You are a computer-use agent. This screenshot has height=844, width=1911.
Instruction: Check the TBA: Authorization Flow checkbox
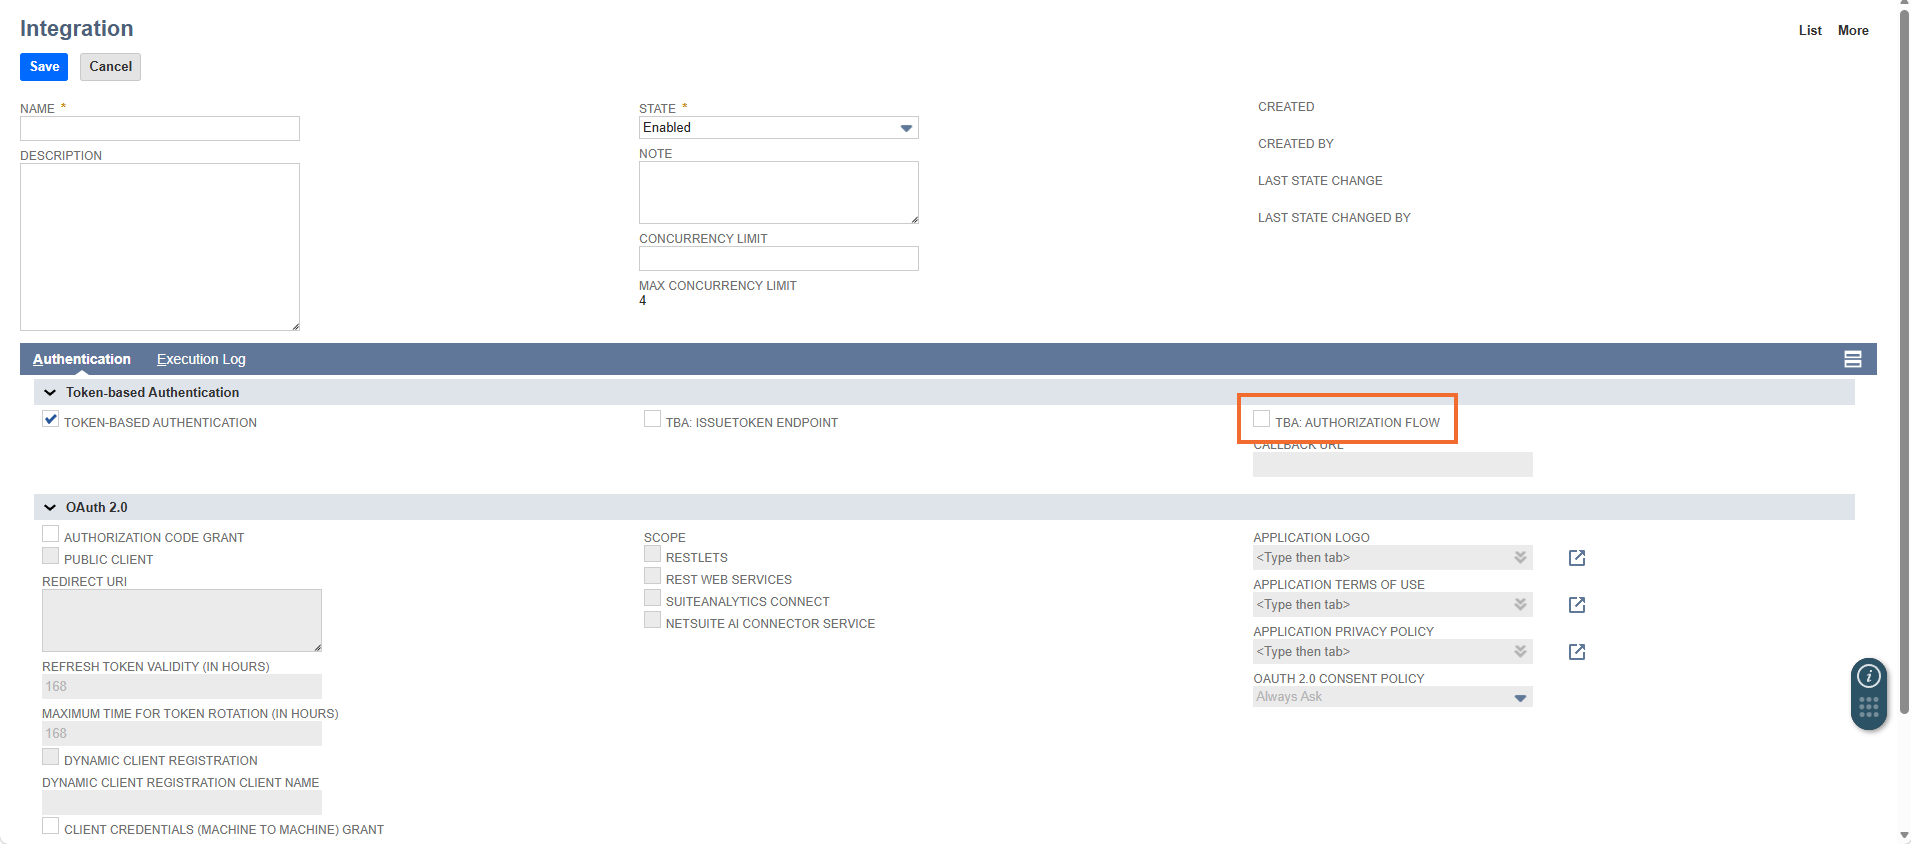(1262, 420)
